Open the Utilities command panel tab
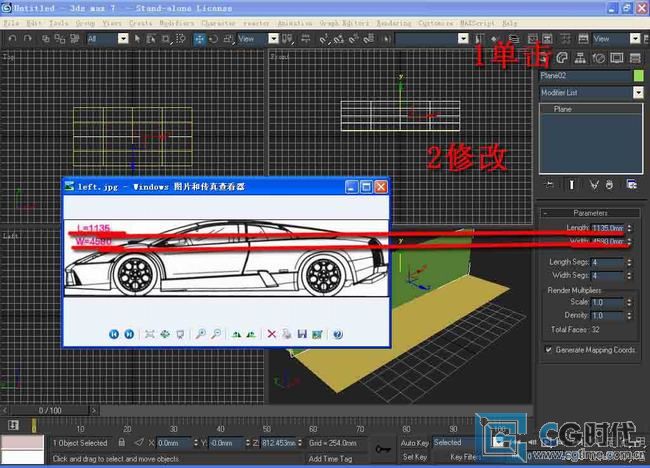The height and width of the screenshot is (468, 650). pos(635,58)
